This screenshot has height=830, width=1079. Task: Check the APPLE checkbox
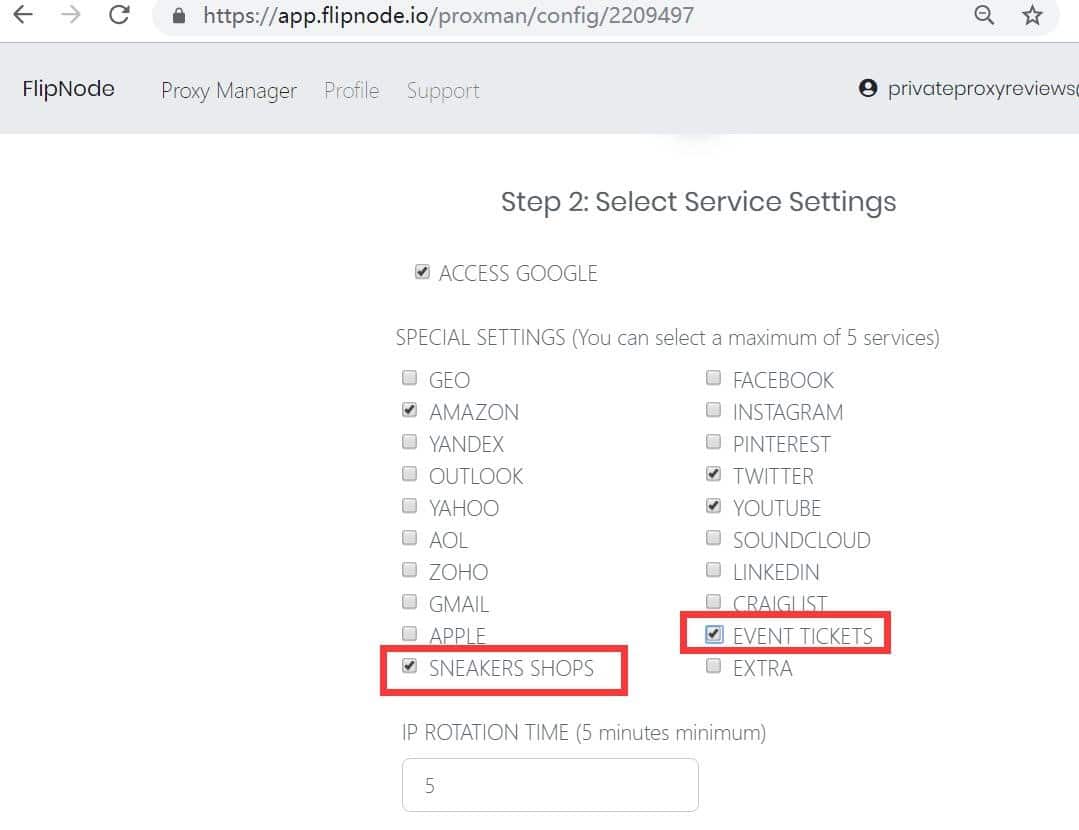tap(409, 633)
